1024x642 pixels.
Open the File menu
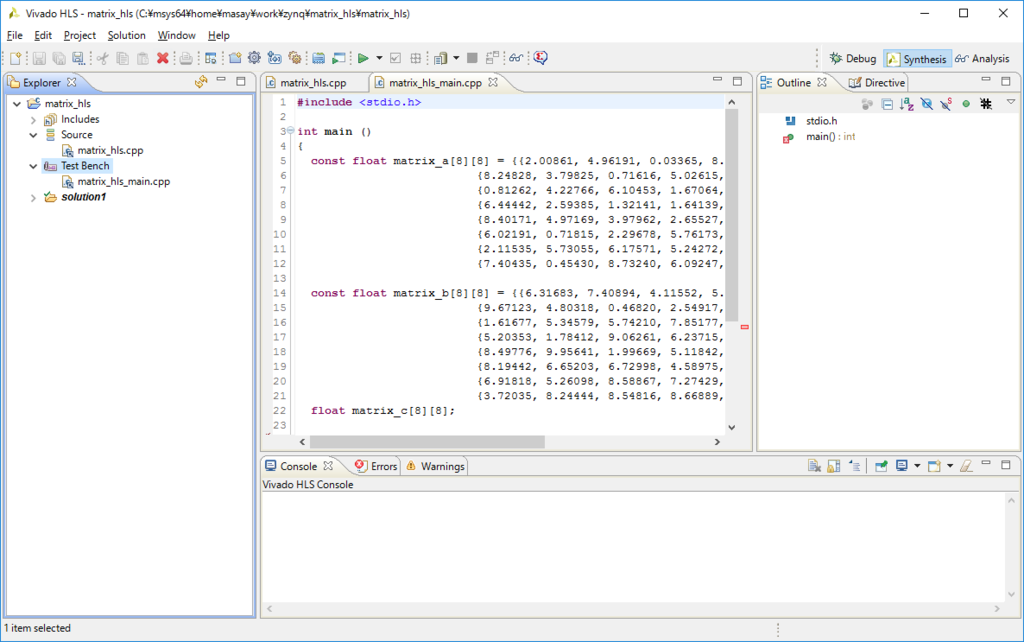pyautogui.click(x=14, y=35)
